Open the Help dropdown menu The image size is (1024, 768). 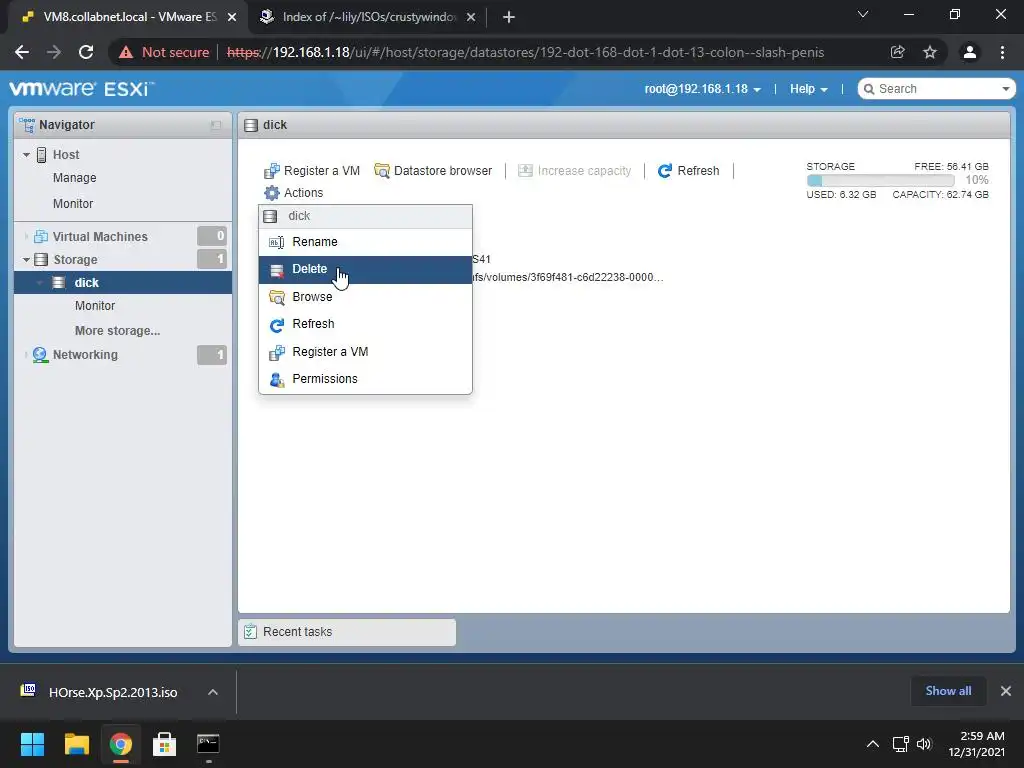[x=808, y=89]
